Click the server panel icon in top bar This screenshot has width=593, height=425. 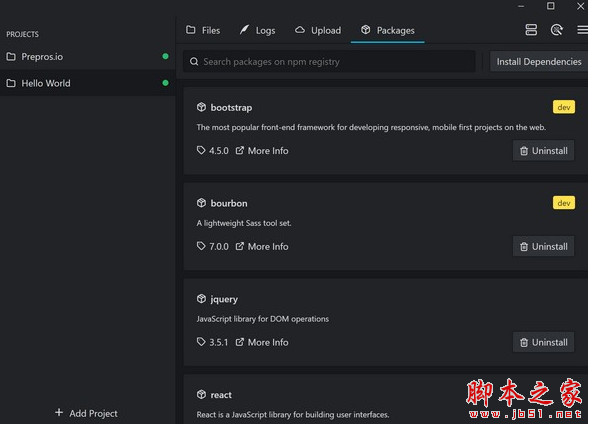531,30
